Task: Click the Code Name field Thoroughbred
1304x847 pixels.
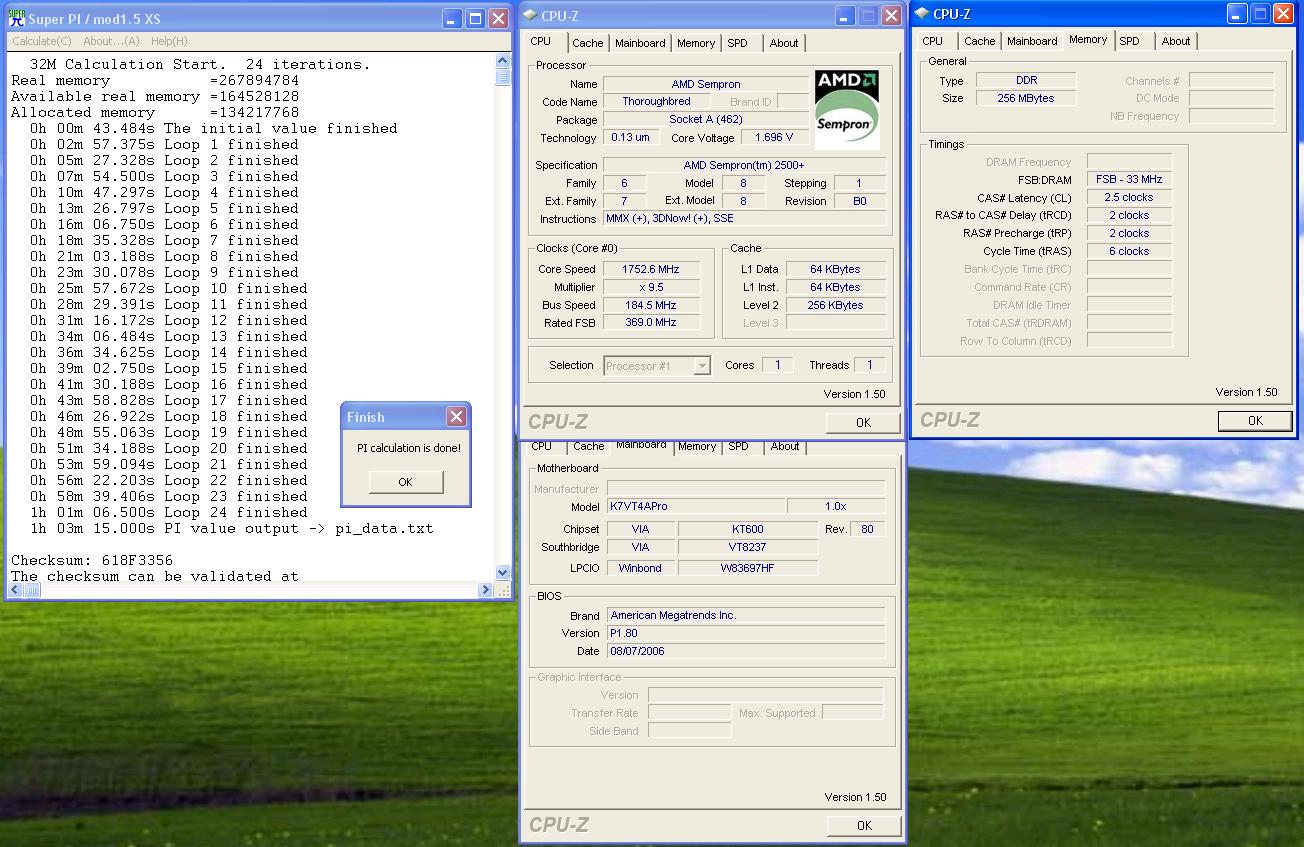Action: coord(656,102)
